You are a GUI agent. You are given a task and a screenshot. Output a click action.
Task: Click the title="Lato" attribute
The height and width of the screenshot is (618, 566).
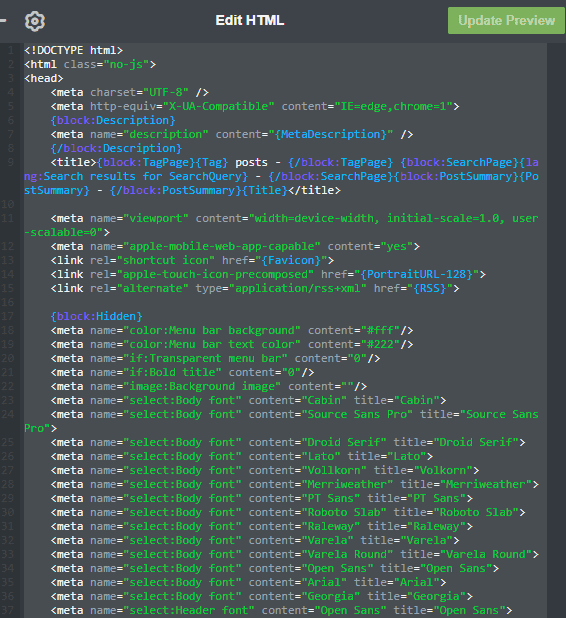point(387,456)
